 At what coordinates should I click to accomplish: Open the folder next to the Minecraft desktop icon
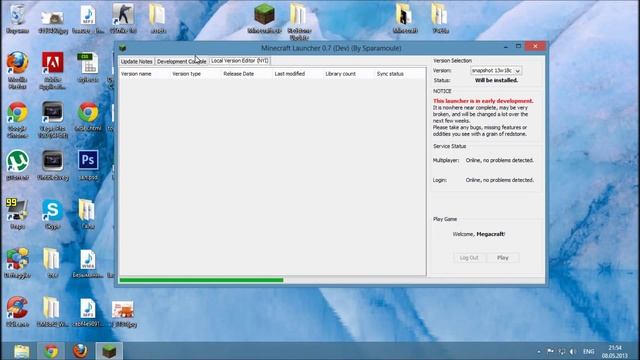click(299, 21)
